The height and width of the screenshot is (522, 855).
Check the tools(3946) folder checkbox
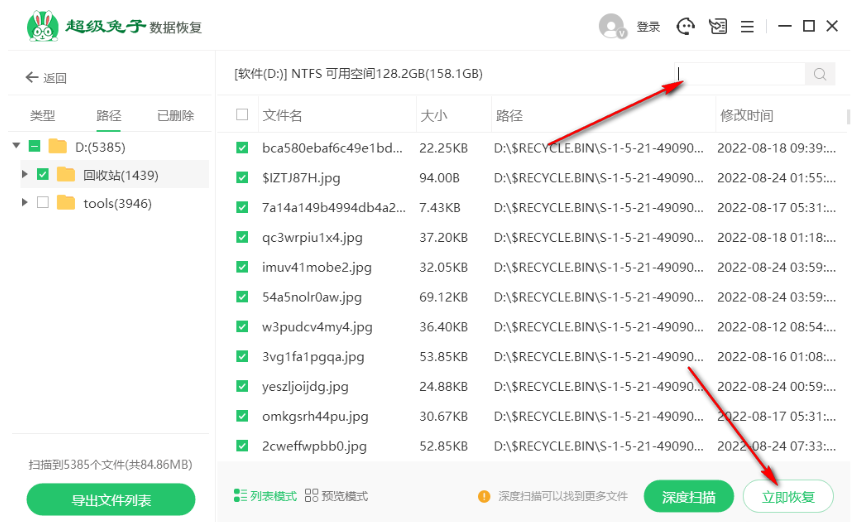pos(42,203)
